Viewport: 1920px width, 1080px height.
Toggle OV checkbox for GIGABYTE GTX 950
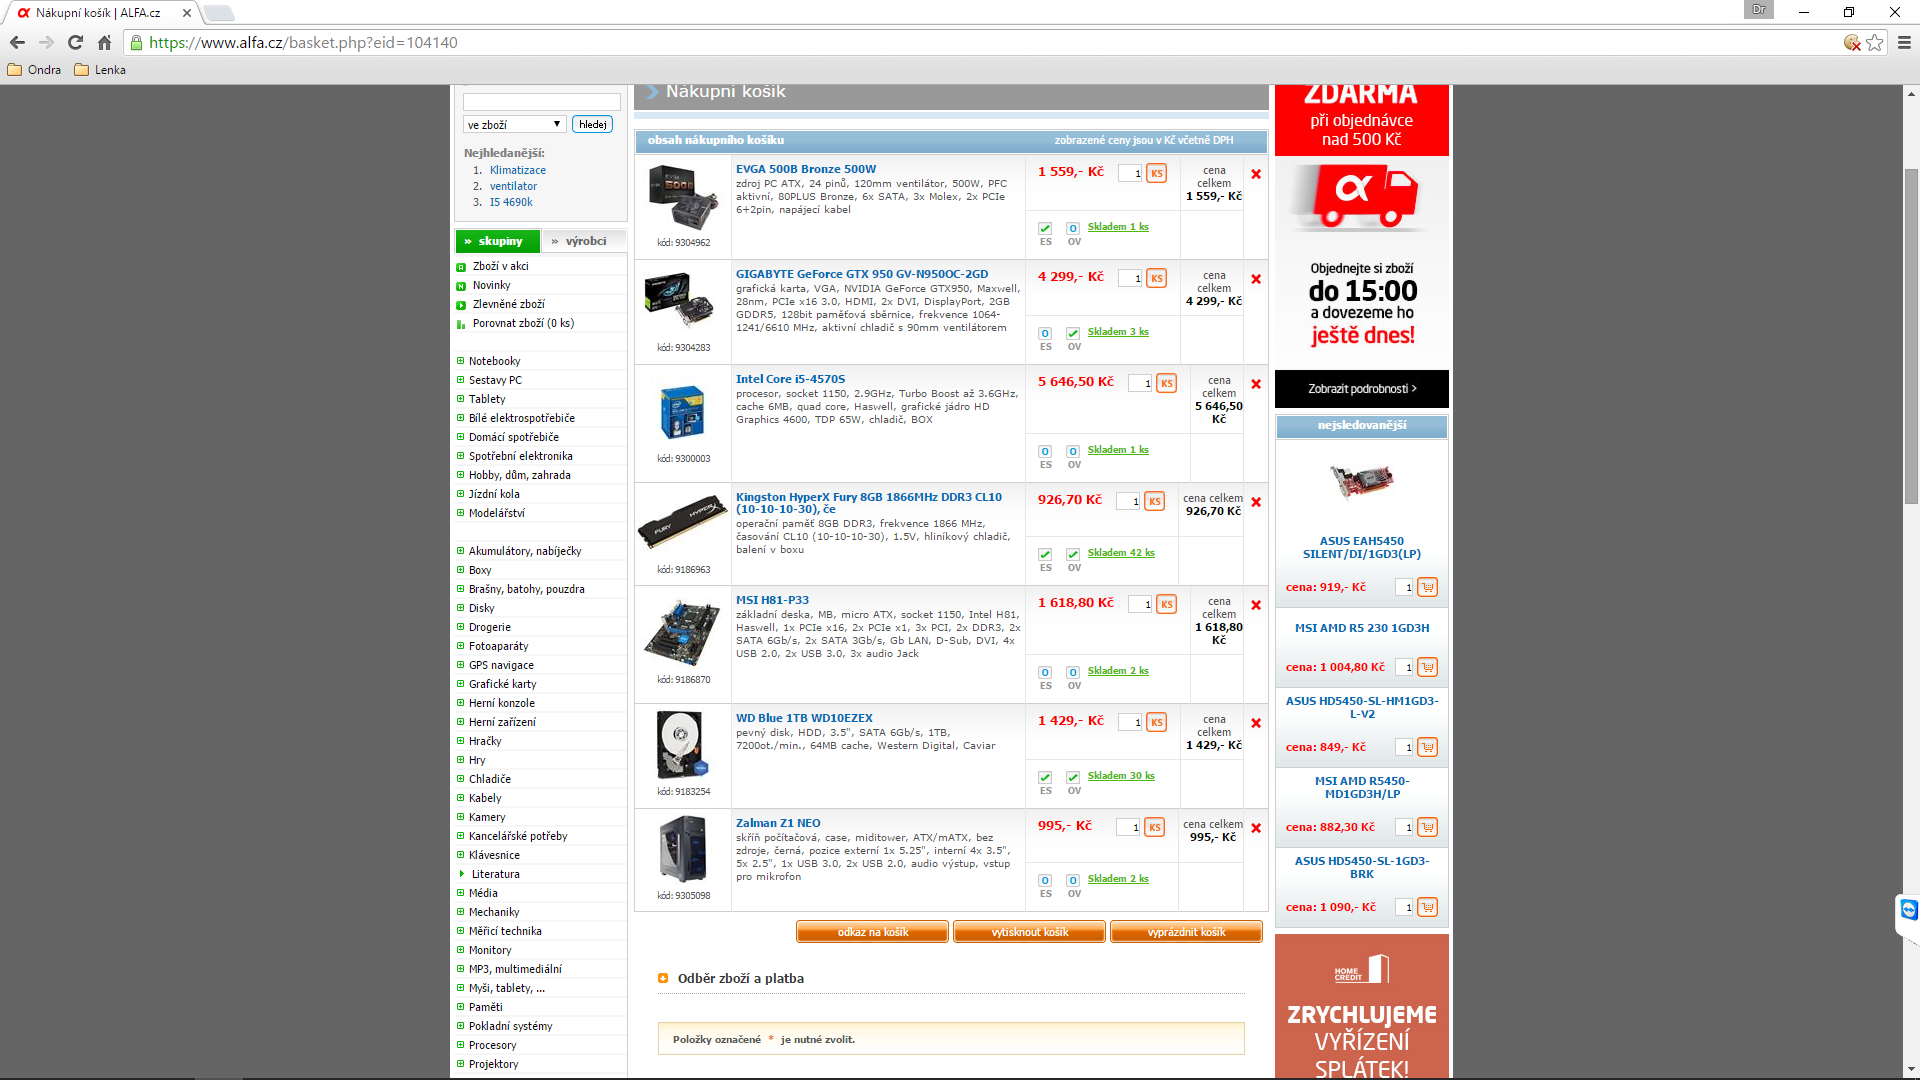1073,334
